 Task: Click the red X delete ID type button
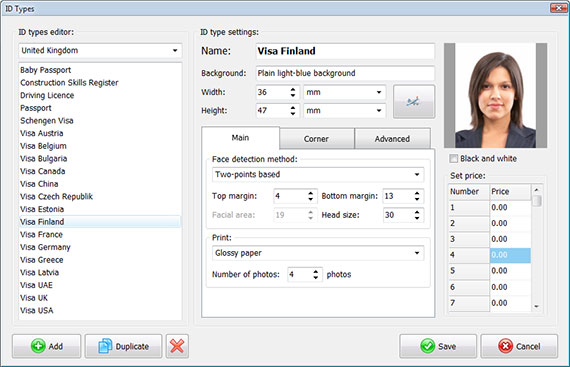click(x=177, y=346)
